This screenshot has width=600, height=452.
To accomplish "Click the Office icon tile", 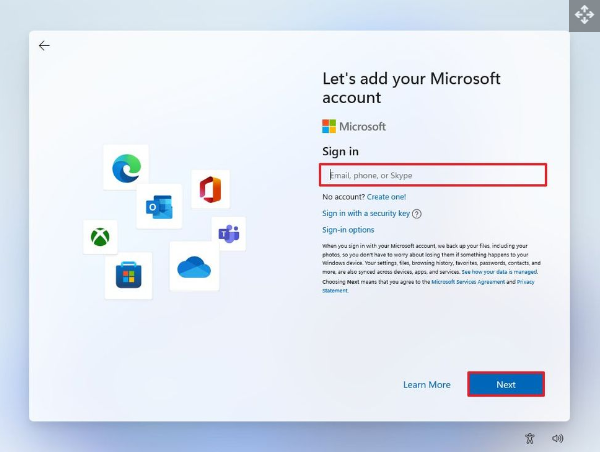I will click(x=210, y=189).
